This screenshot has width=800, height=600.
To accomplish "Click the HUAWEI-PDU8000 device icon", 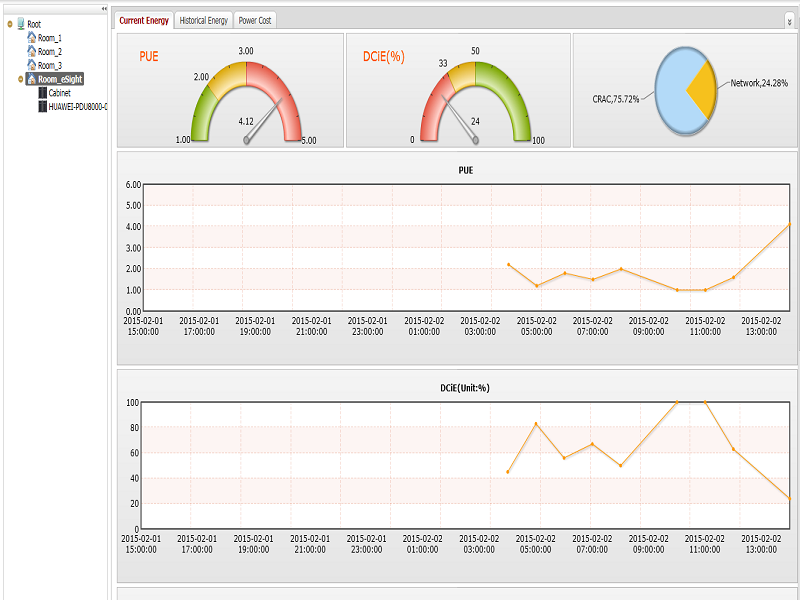I will pos(43,106).
